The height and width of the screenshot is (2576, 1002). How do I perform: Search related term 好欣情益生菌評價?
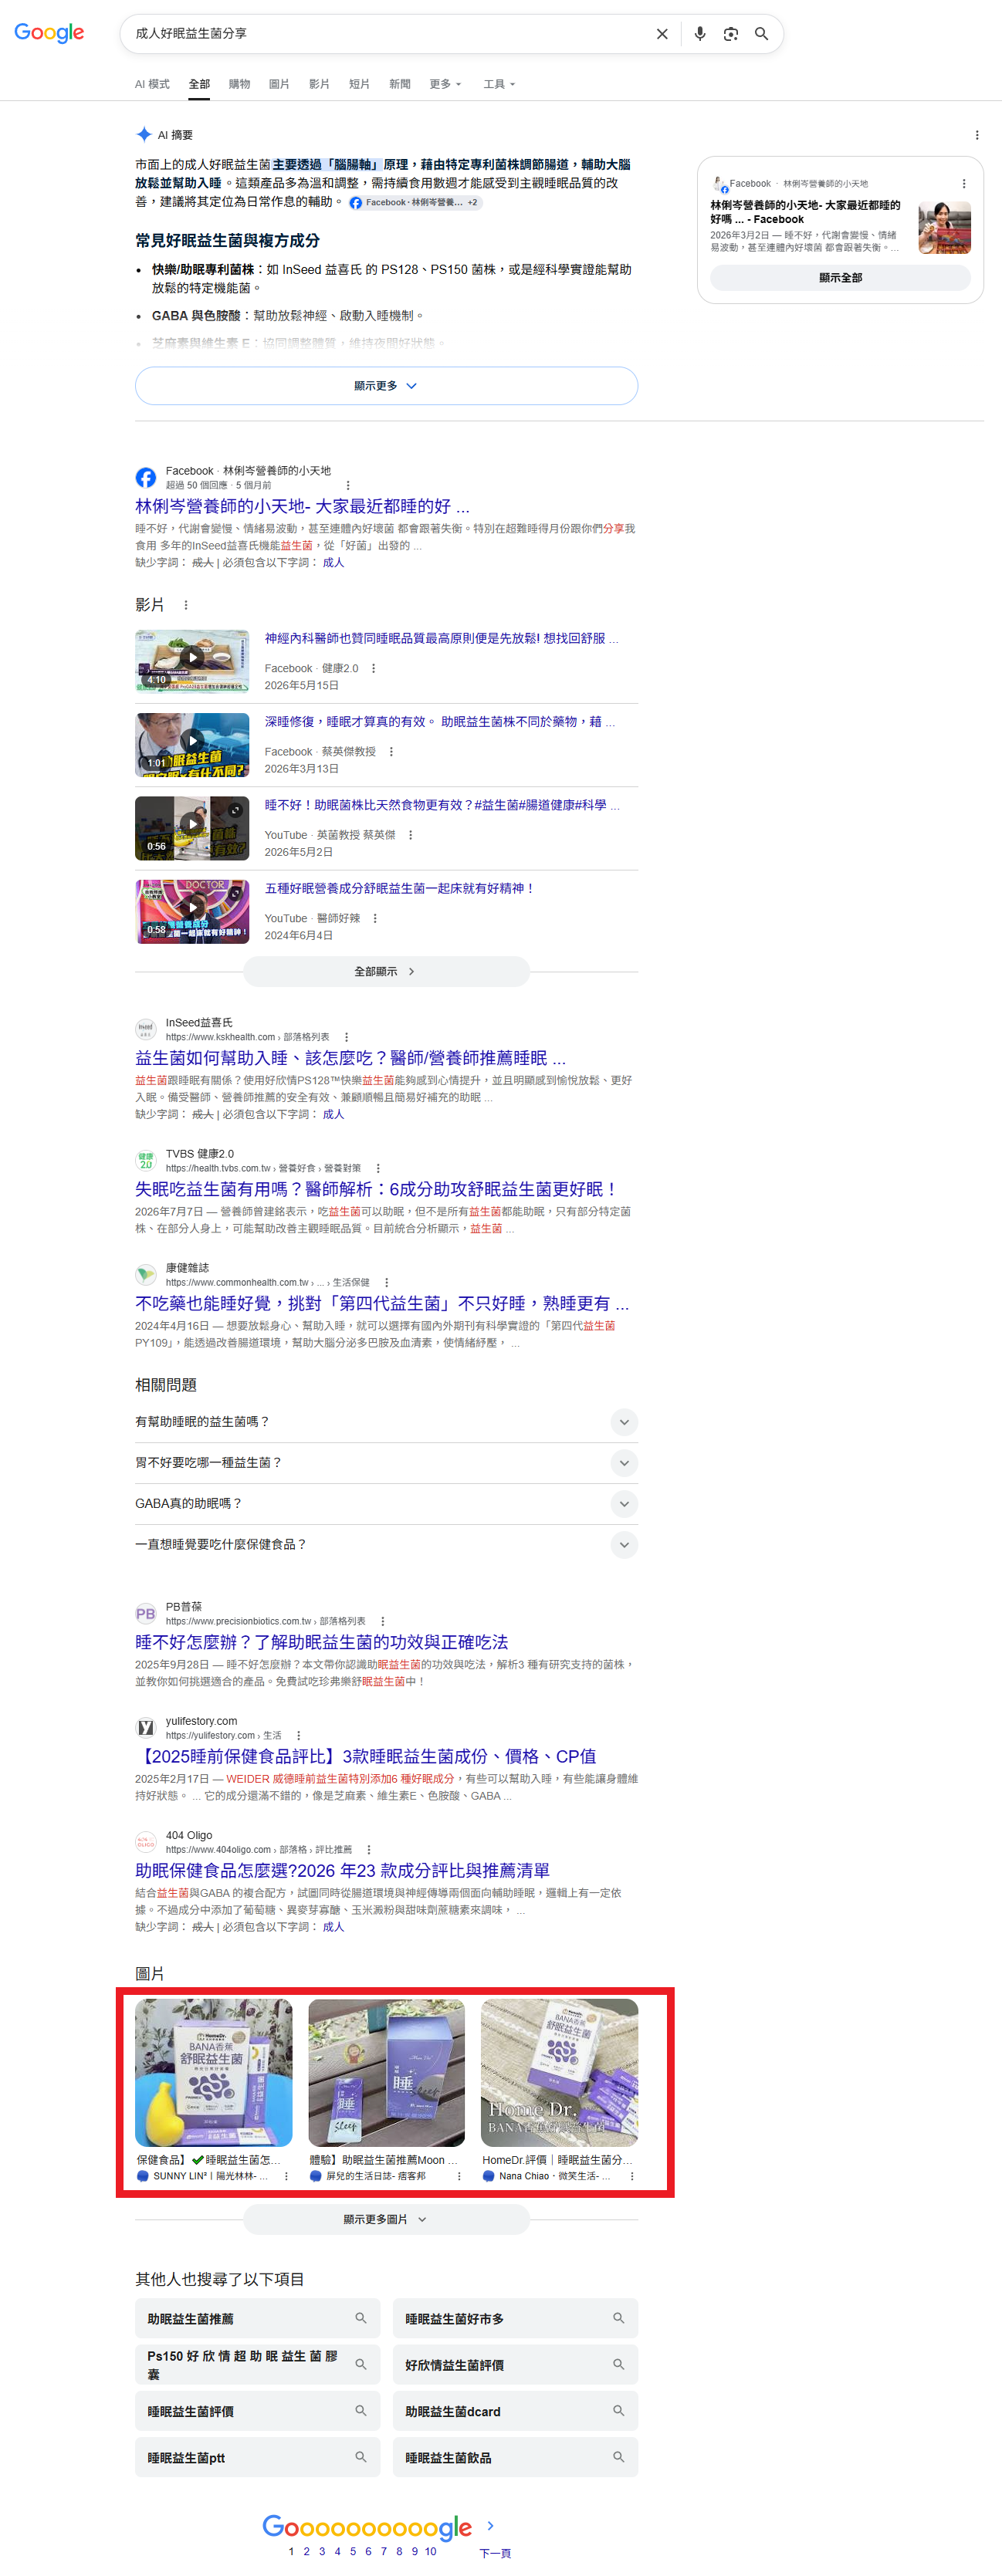pyautogui.click(x=515, y=2364)
